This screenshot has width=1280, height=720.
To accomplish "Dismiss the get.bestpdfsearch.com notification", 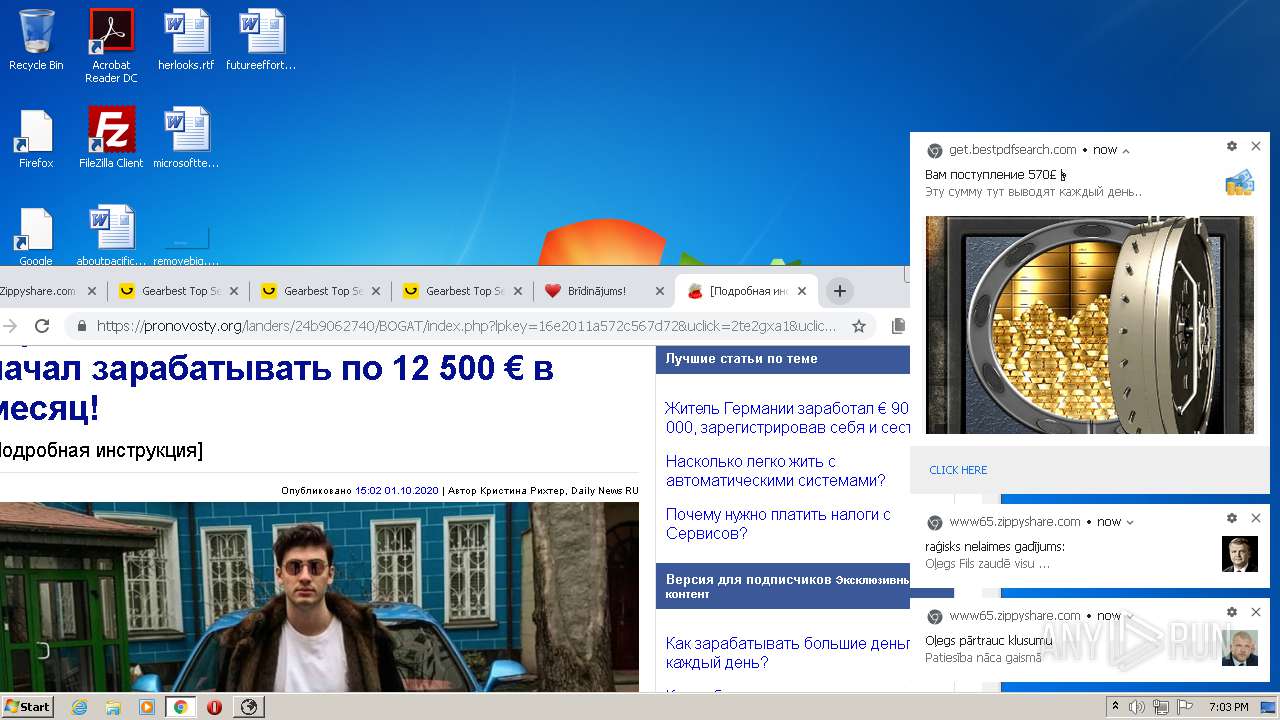I will click(1256, 146).
